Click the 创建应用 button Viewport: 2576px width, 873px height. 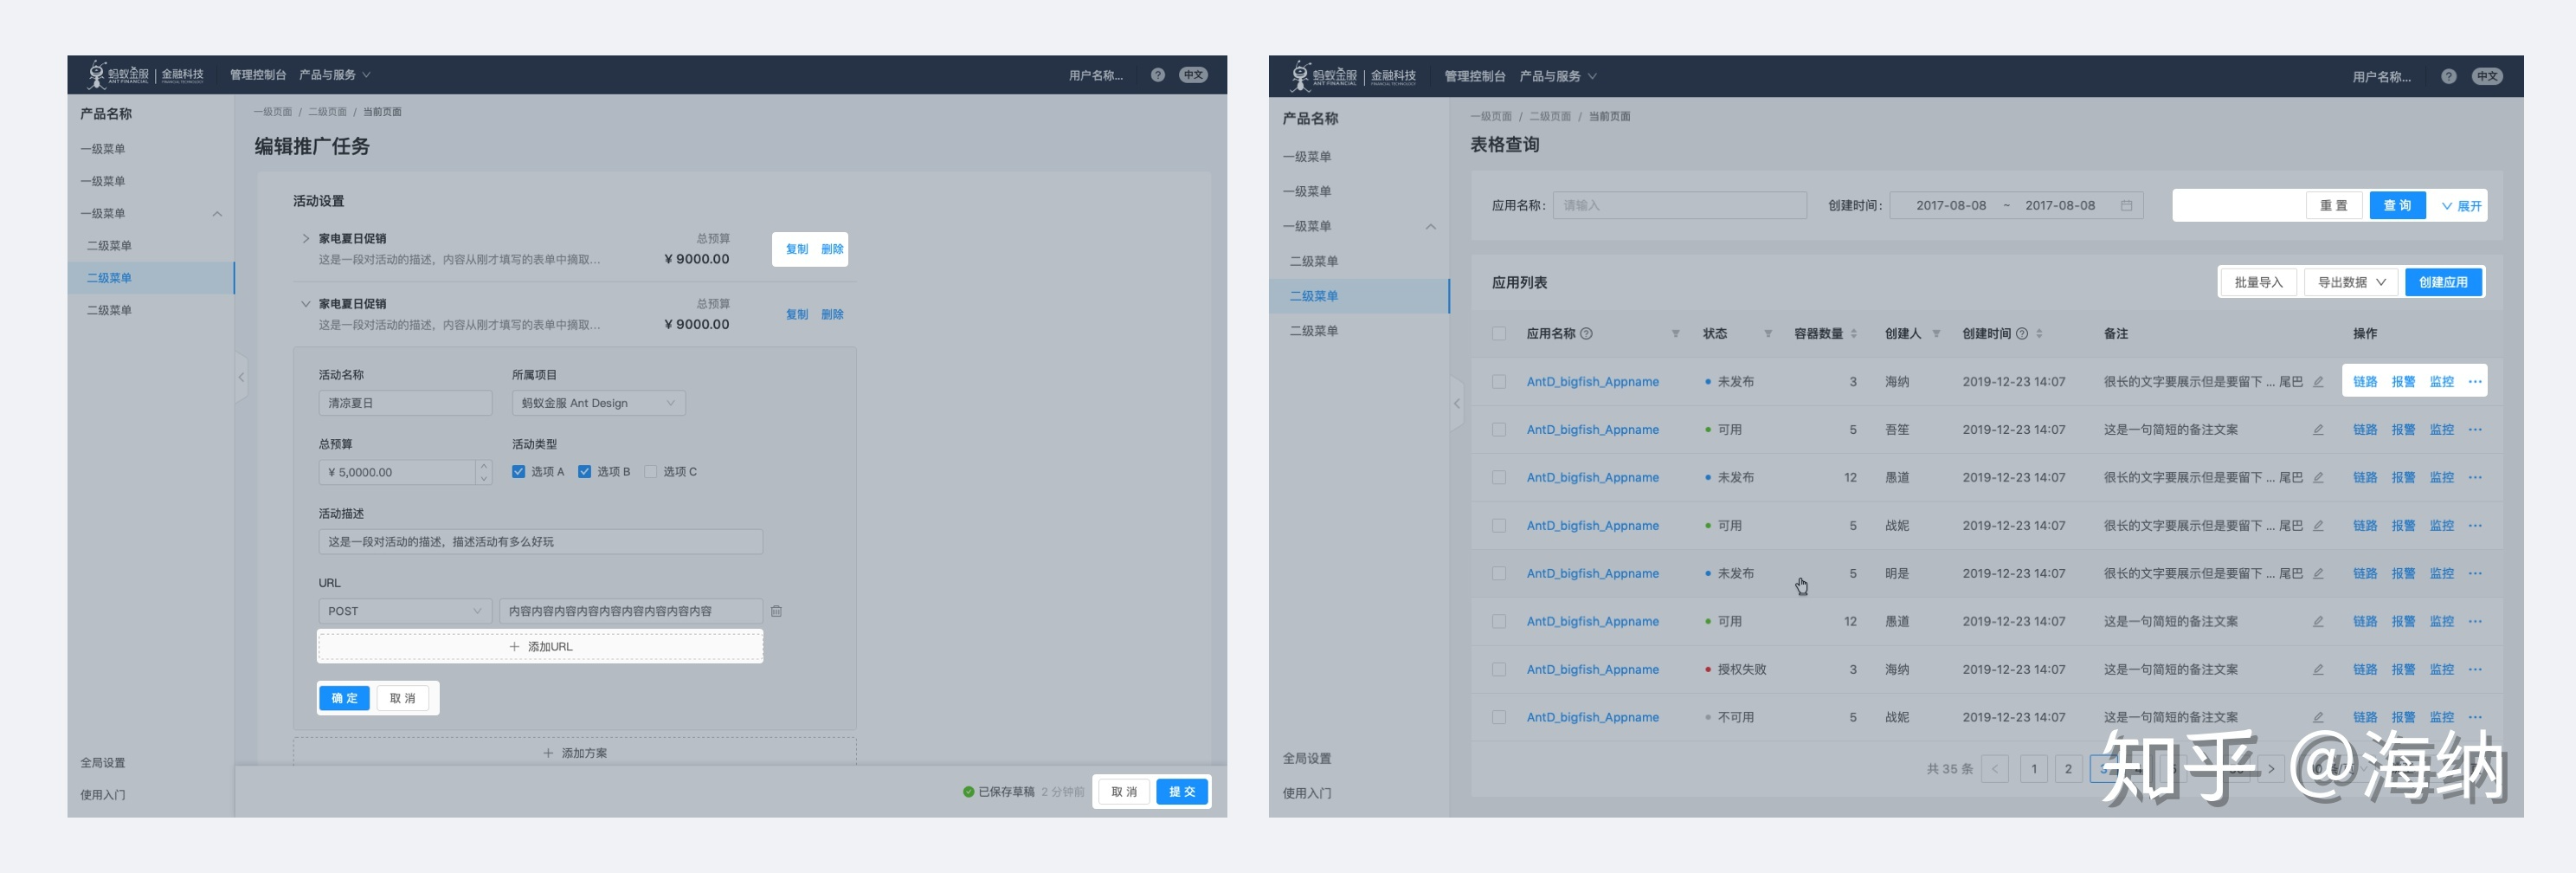pyautogui.click(x=2443, y=282)
